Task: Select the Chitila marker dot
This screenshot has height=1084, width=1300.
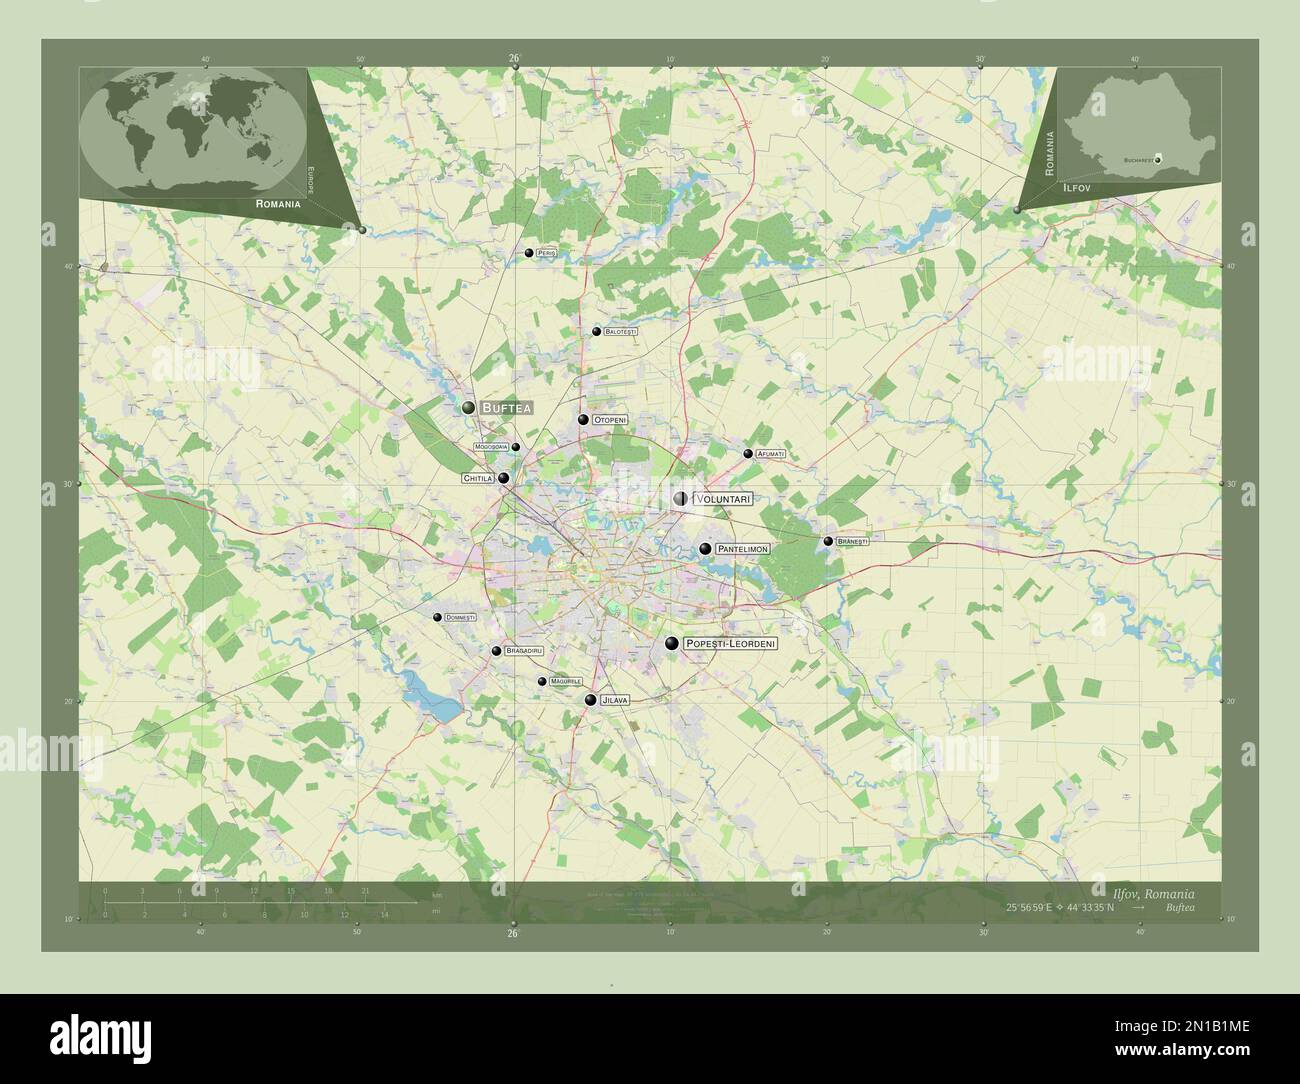Action: click(x=504, y=478)
